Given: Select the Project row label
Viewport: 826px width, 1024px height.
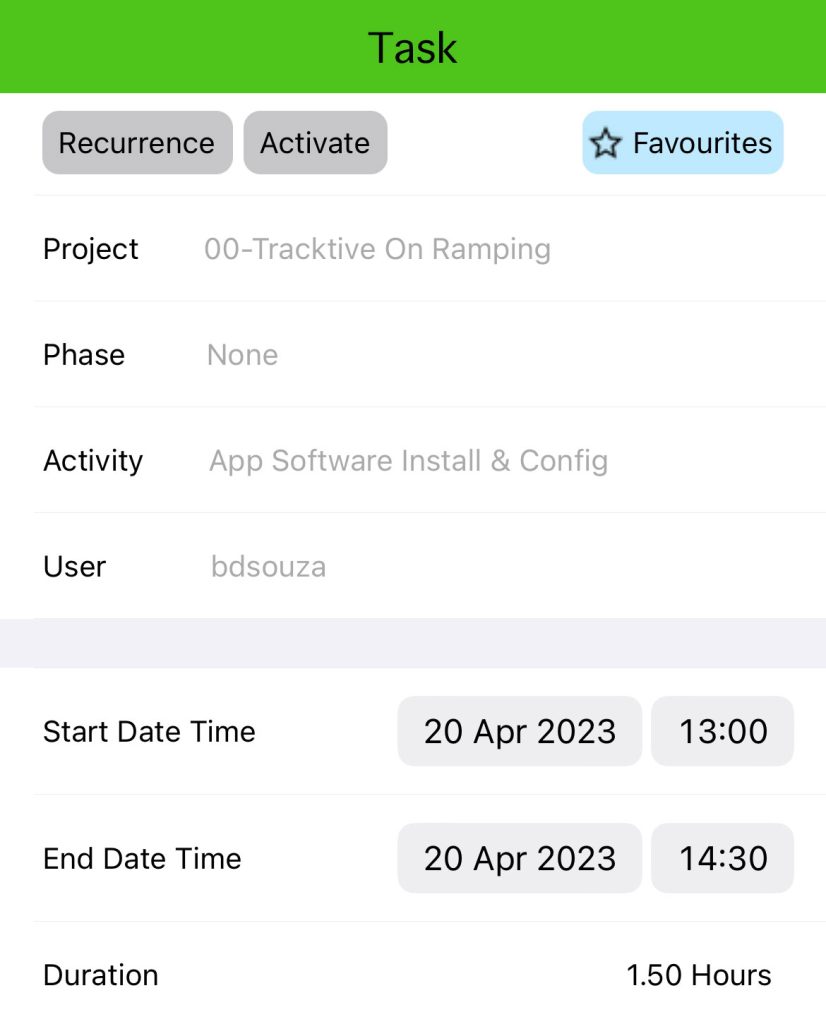Looking at the screenshot, I should tap(90, 249).
